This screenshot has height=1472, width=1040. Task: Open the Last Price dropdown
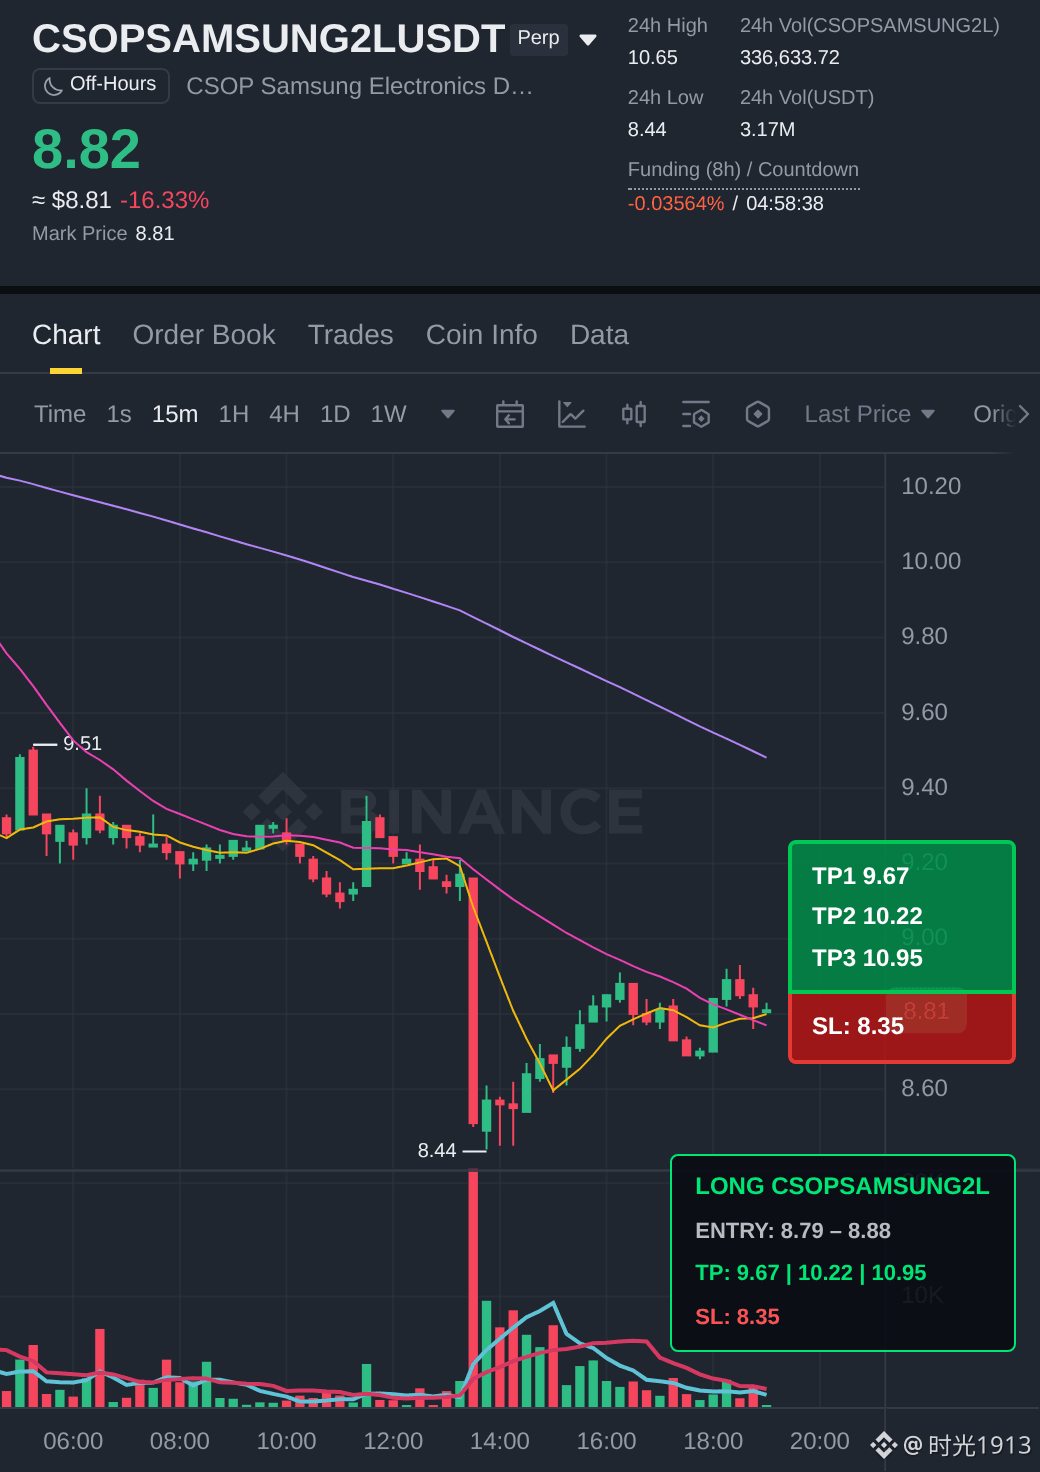point(869,414)
